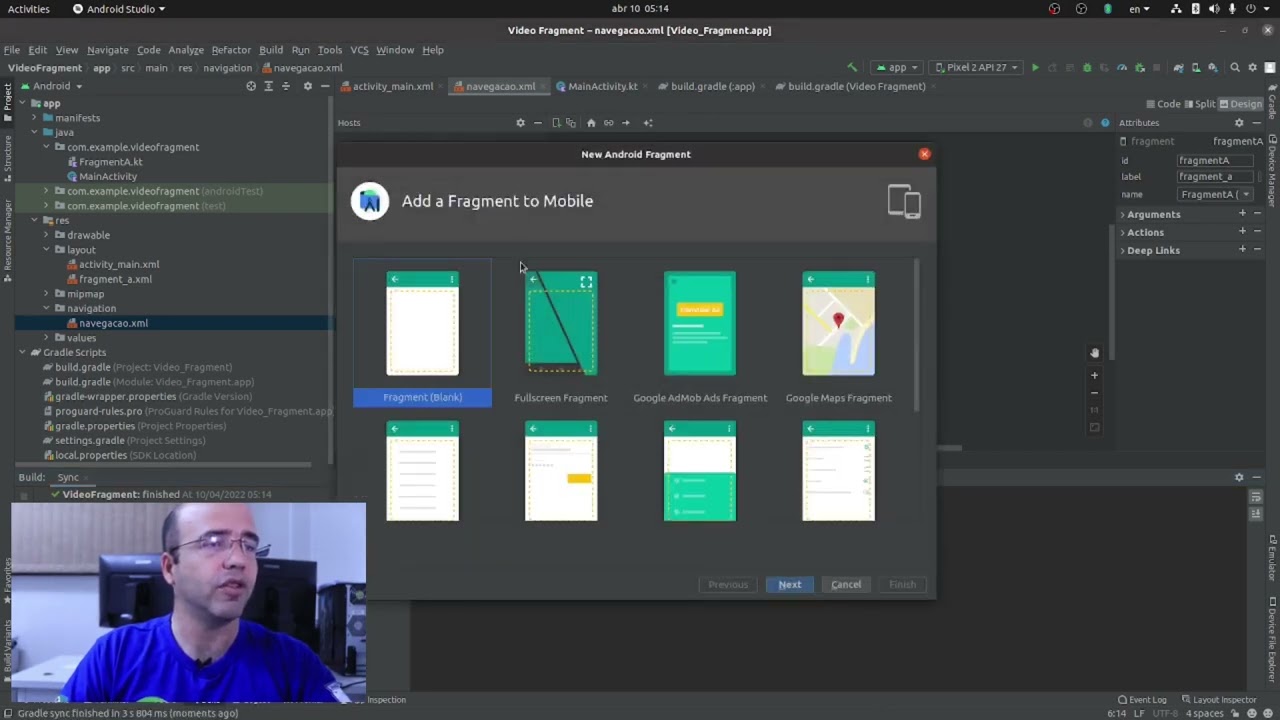Open the Pixel 2 API 27 device dropdown
Viewport: 1280px width, 720px height.
[x=976, y=68]
